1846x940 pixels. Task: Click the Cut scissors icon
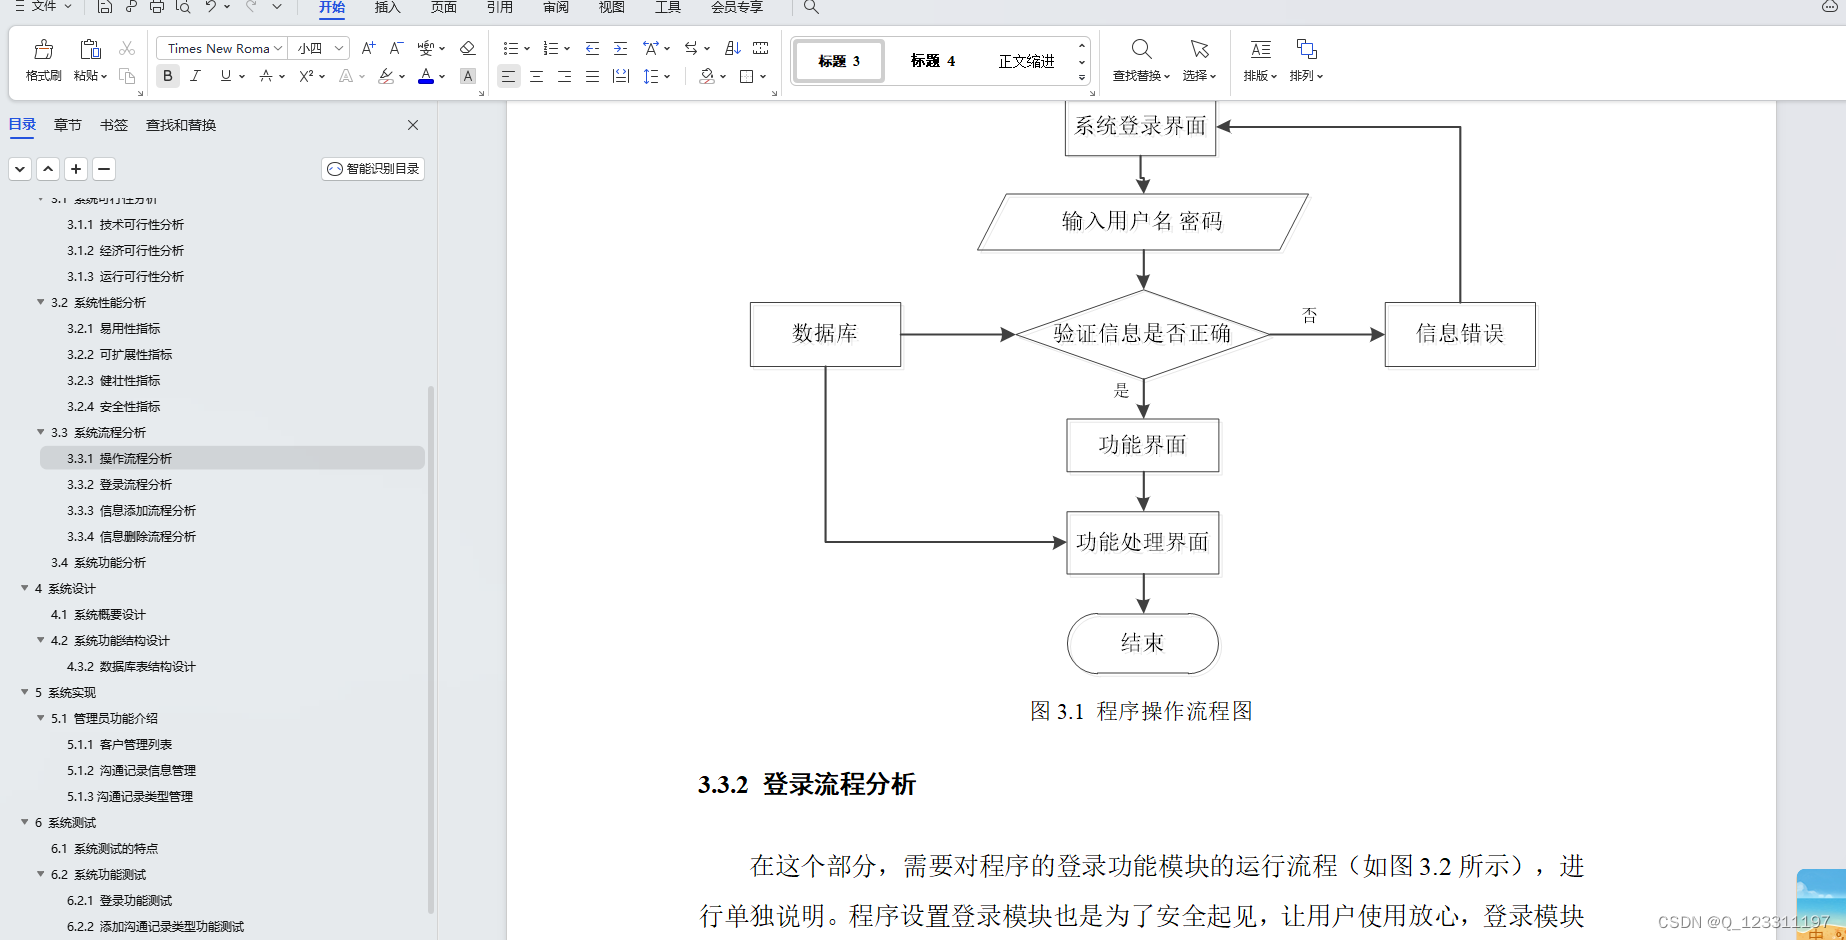tap(127, 48)
